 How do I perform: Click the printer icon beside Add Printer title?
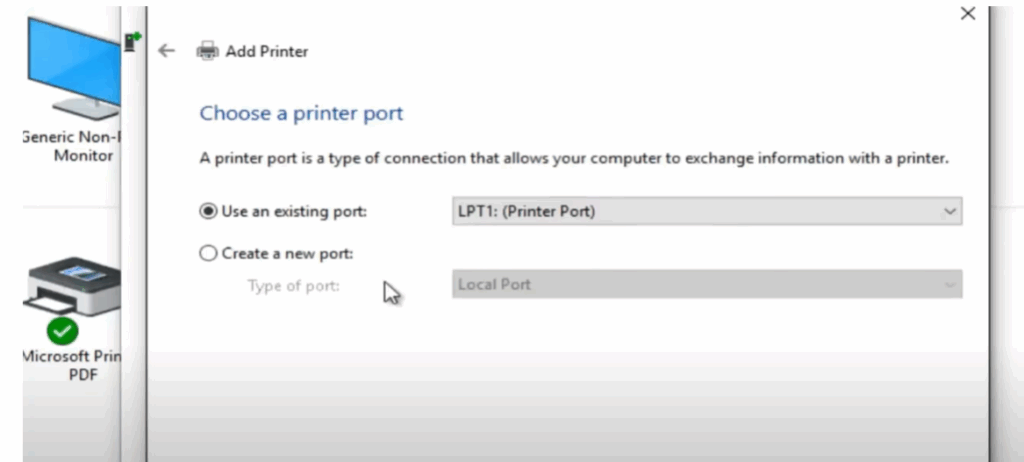[207, 51]
